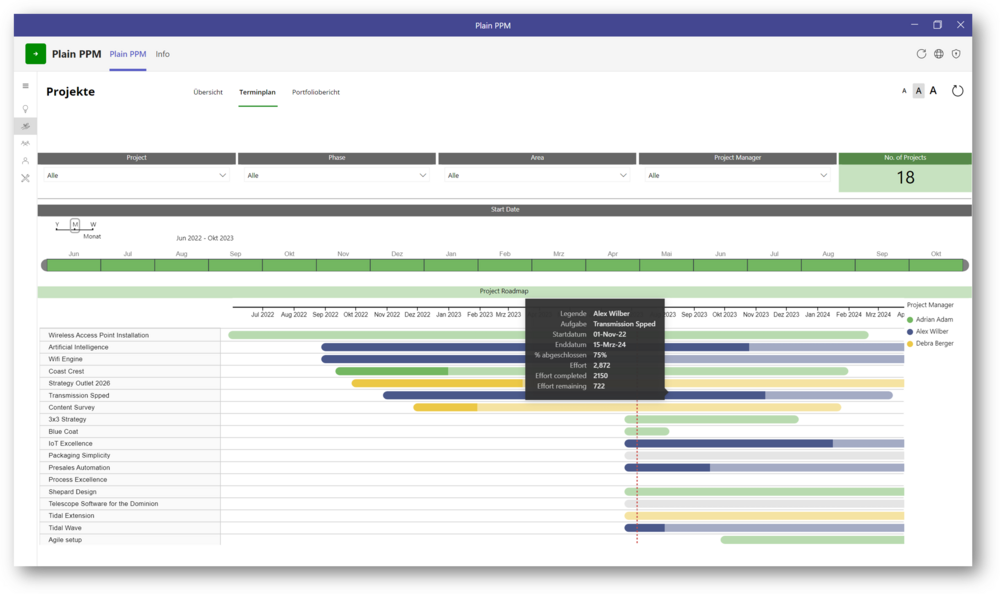Click the globe icon in header
The height and width of the screenshot is (594, 1000).
click(x=939, y=54)
